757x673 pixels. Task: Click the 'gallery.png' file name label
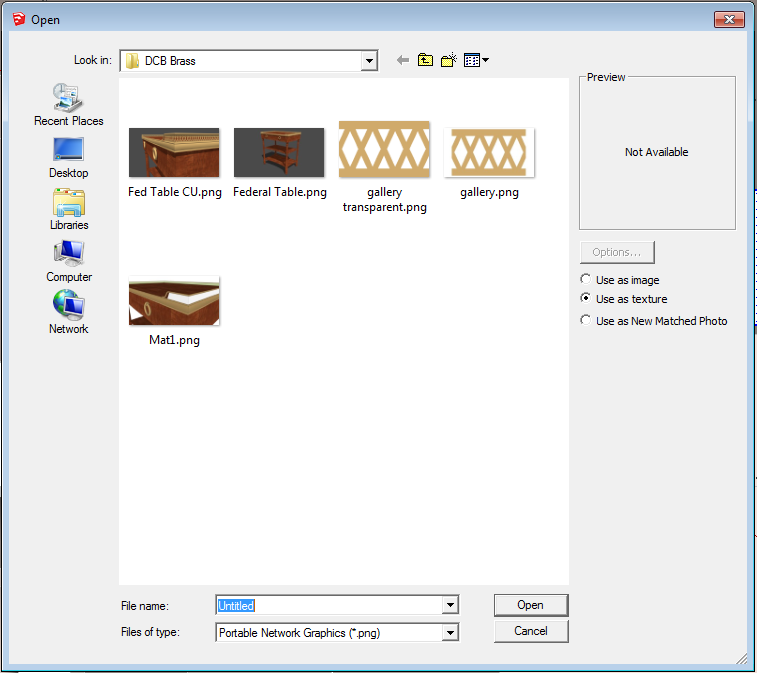tap(489, 192)
